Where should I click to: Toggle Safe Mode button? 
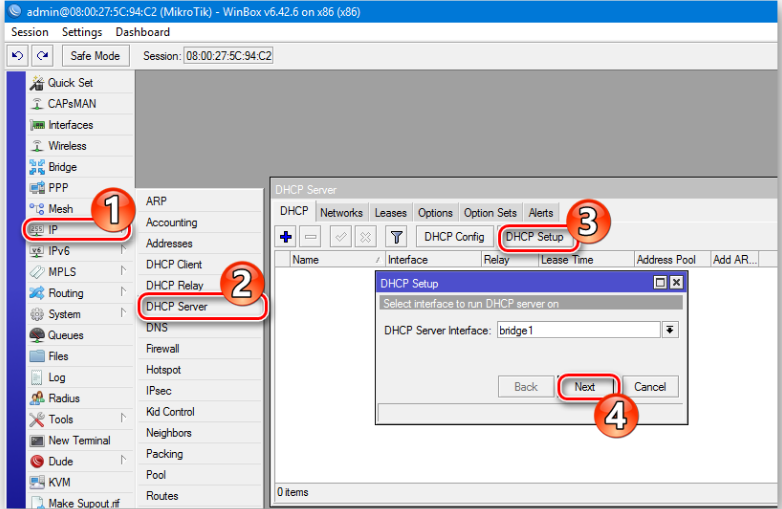point(95,56)
